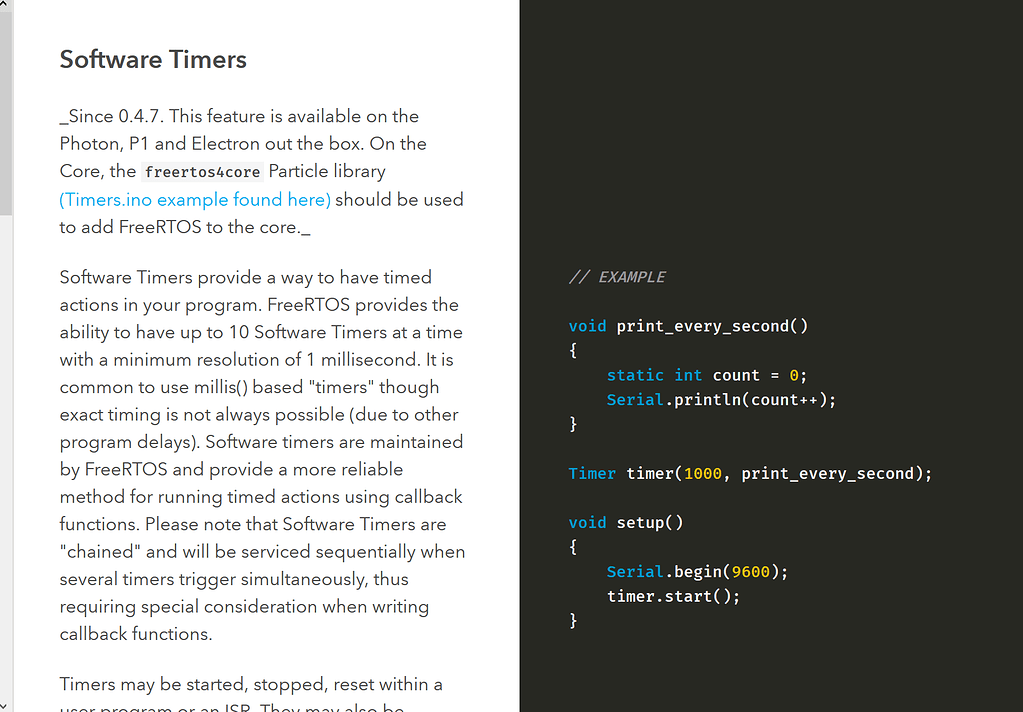
Task: Select the void keyword before setup()
Action: 587,522
